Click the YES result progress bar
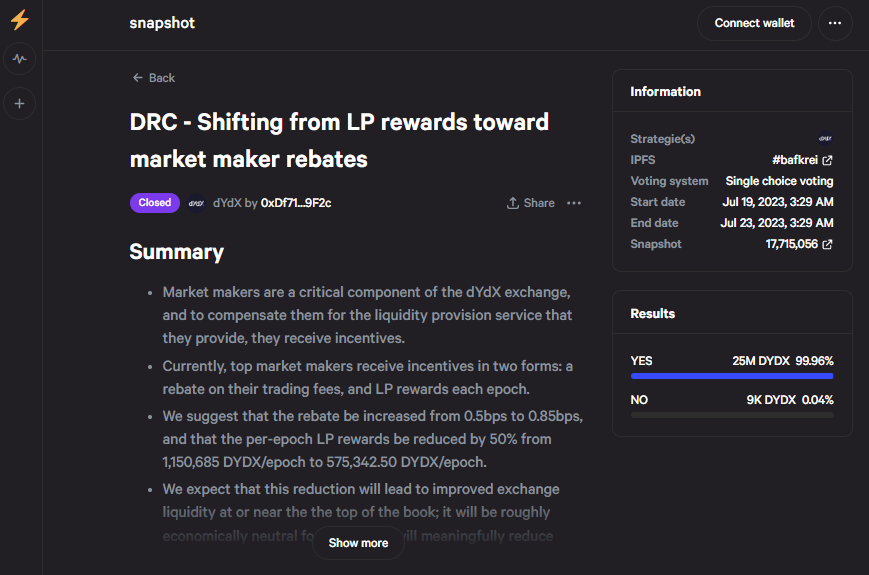 pyautogui.click(x=732, y=376)
